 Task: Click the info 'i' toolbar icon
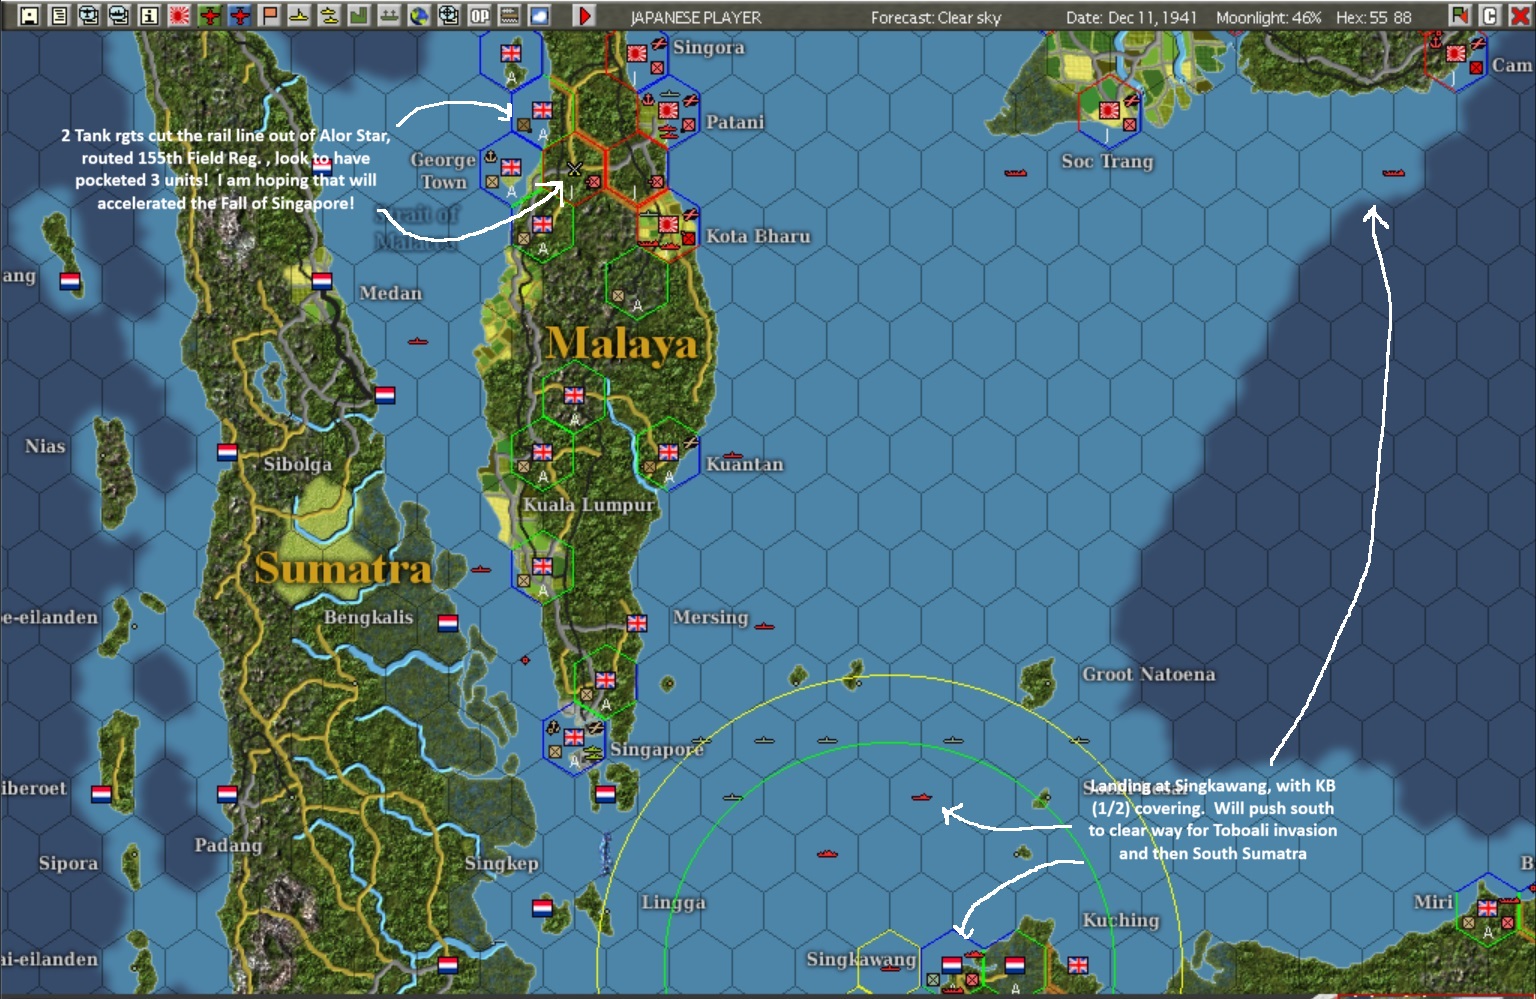coord(149,15)
